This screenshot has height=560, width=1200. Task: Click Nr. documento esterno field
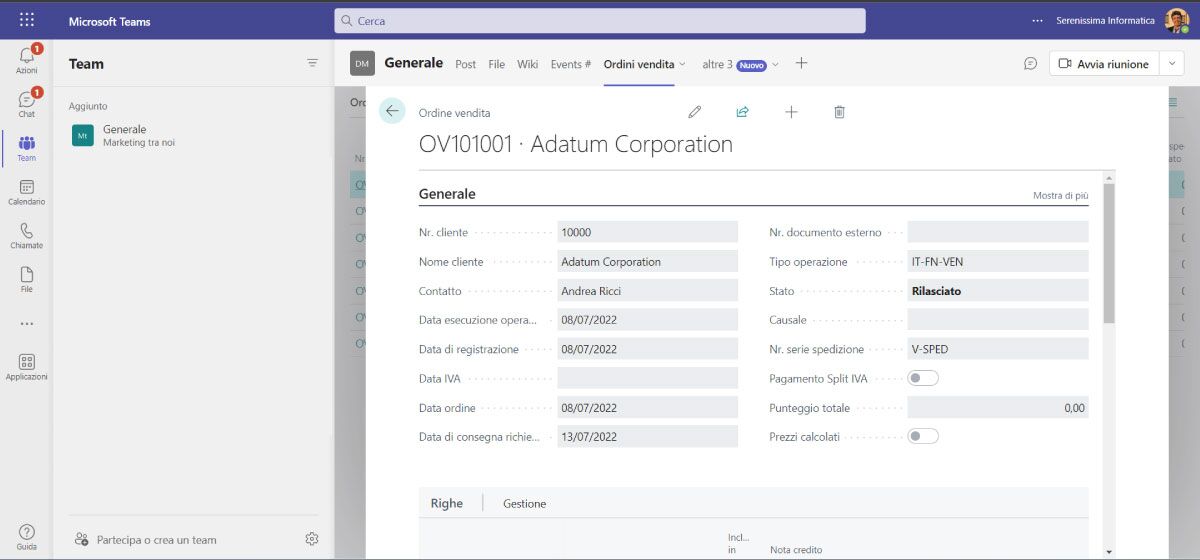coord(998,232)
